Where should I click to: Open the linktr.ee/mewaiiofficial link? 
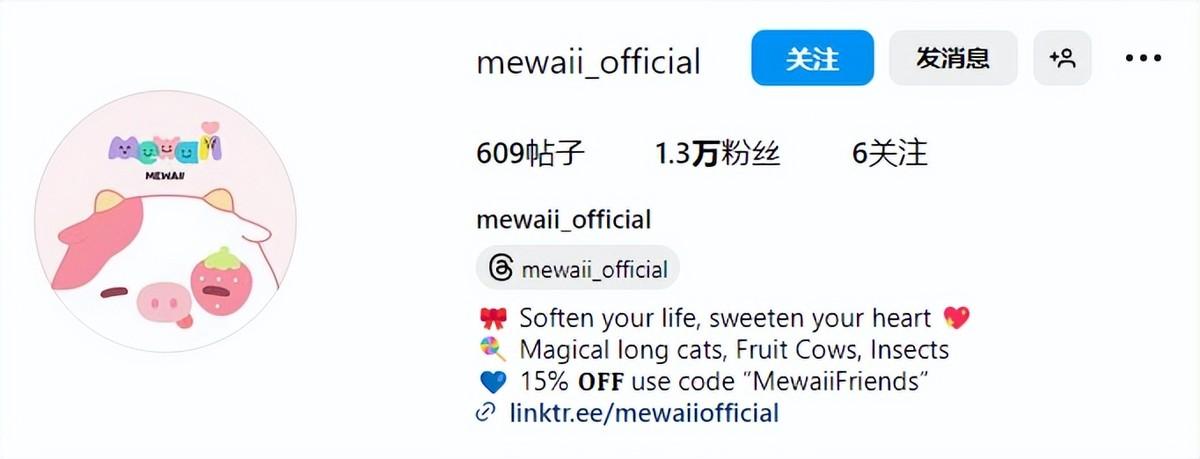(643, 412)
